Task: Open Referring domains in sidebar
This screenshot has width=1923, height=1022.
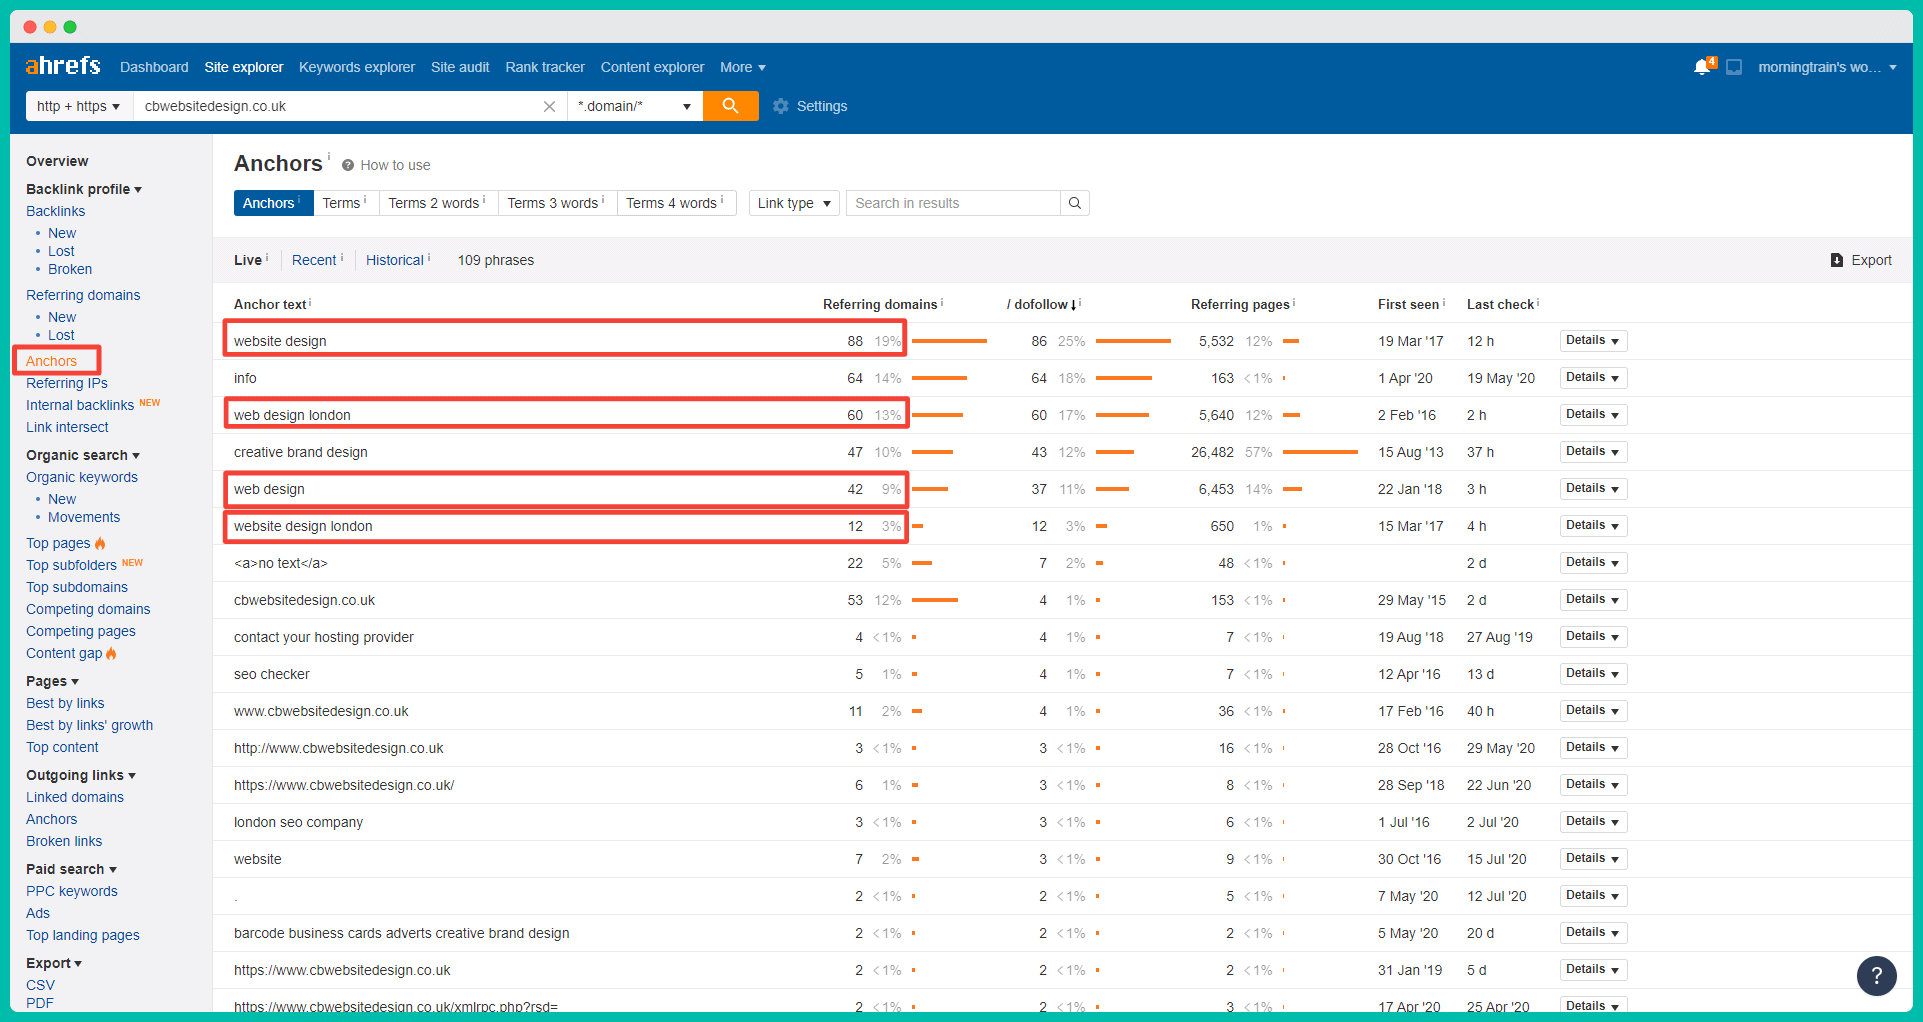Action: 83,295
